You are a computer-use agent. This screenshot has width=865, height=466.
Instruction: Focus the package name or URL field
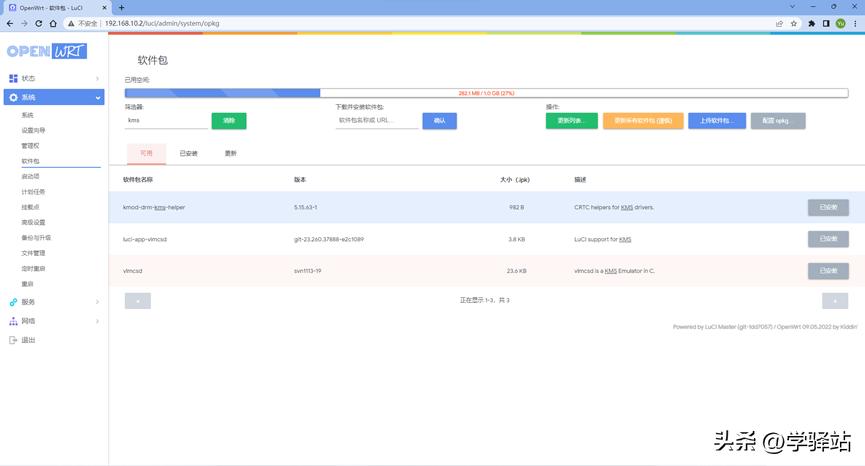377,120
